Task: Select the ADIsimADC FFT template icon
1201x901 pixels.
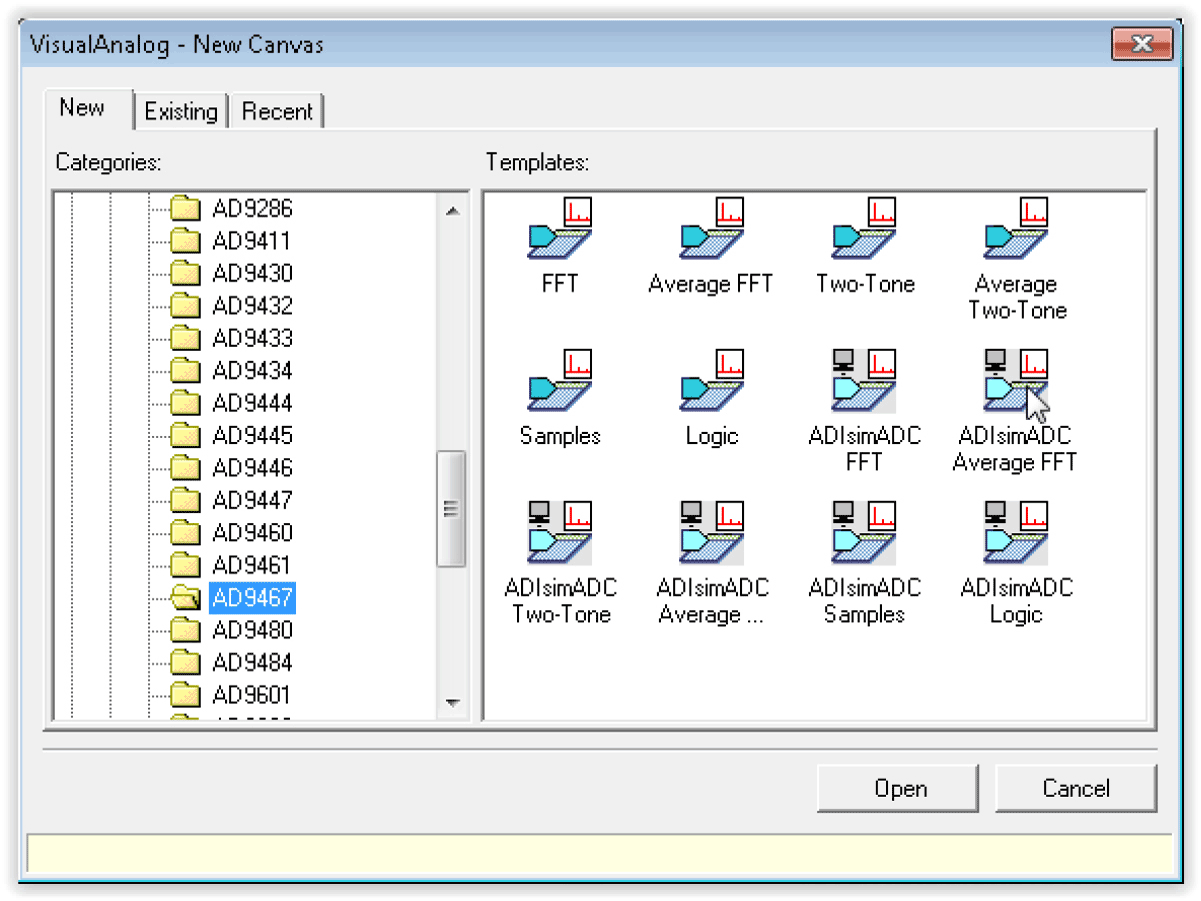Action: pos(864,381)
